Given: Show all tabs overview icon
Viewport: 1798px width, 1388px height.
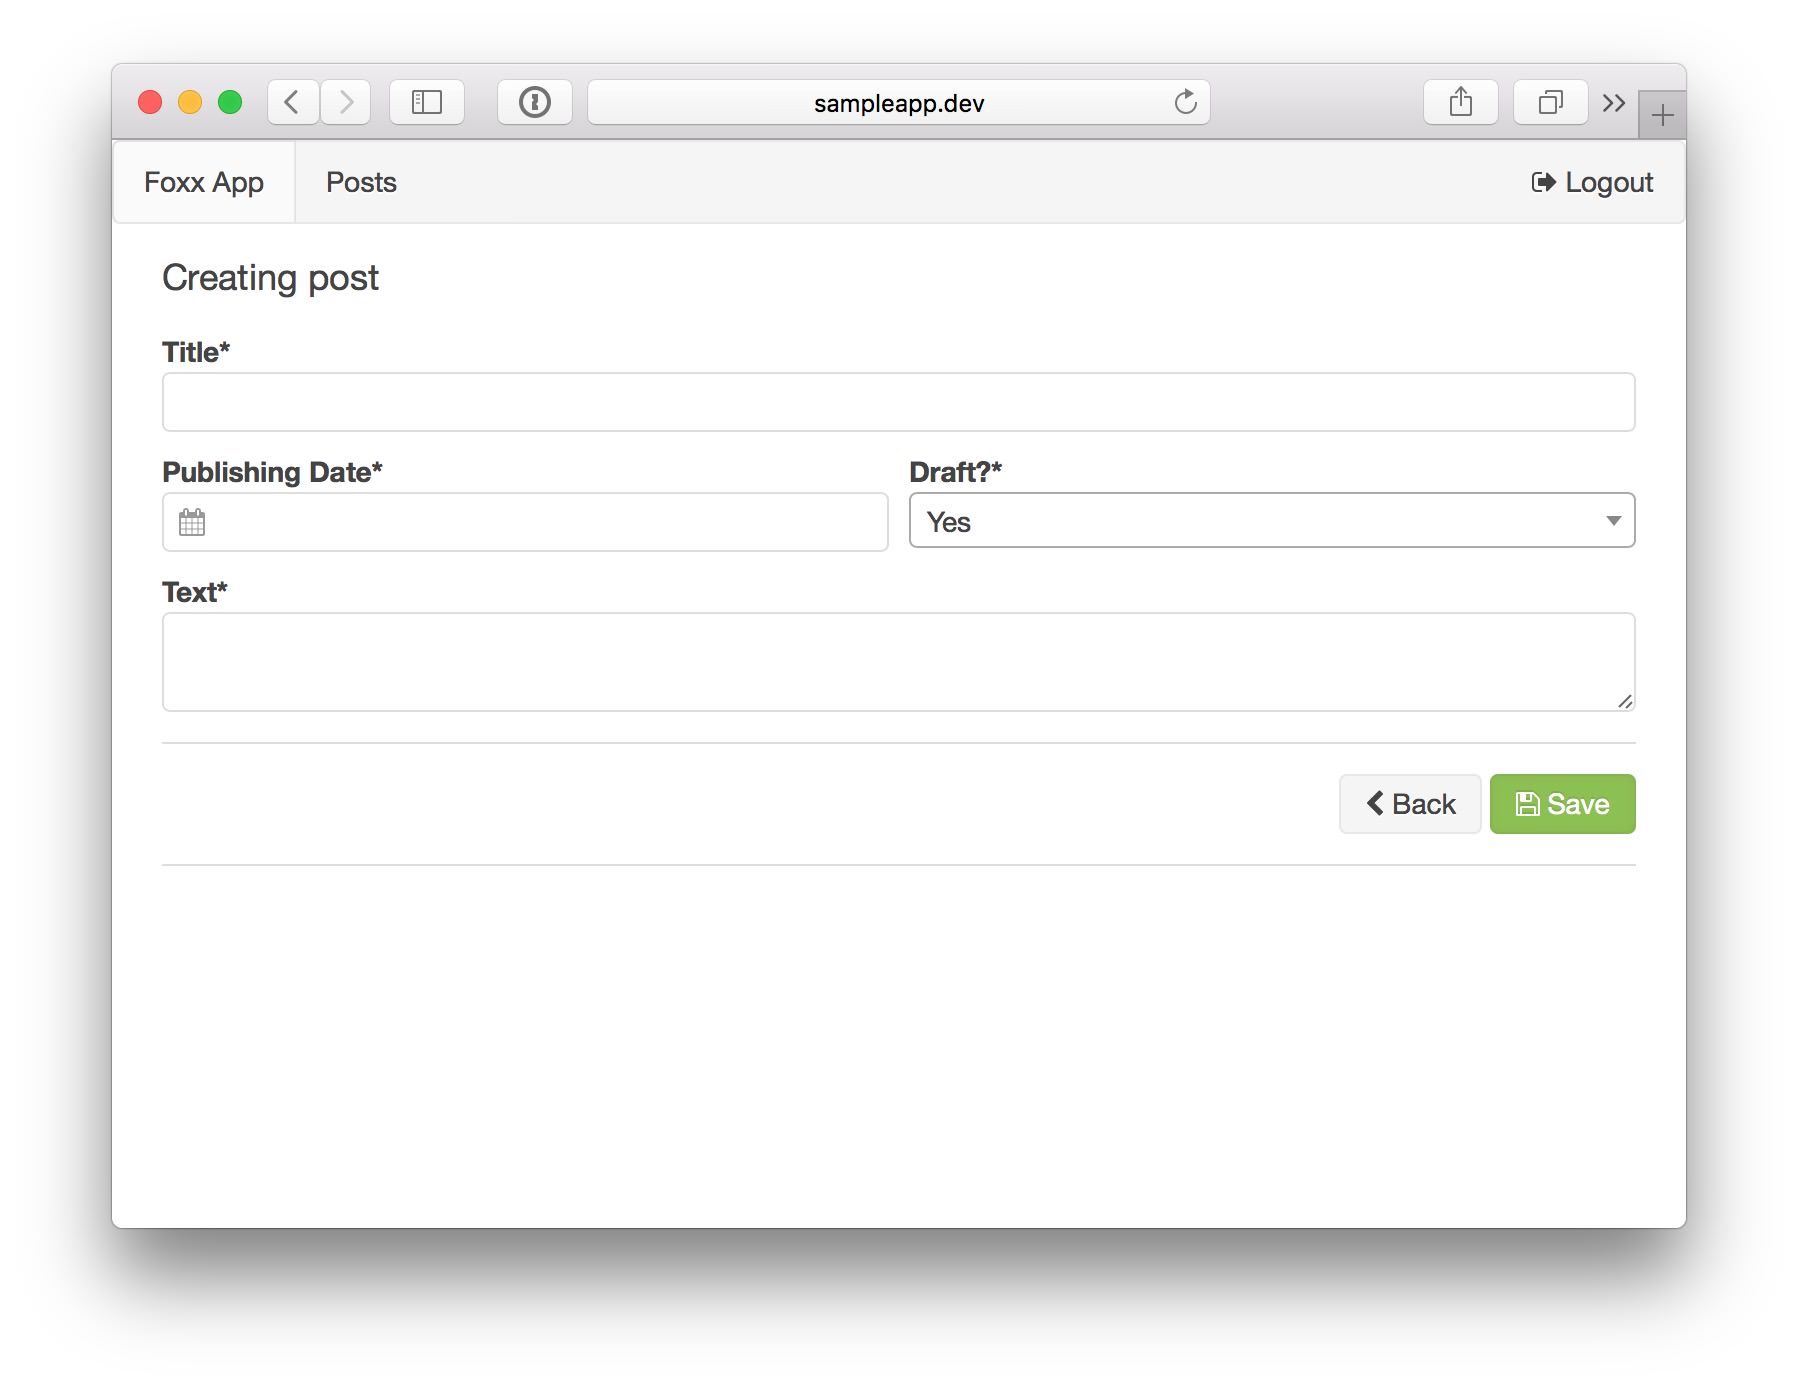Looking at the screenshot, I should 1550,102.
